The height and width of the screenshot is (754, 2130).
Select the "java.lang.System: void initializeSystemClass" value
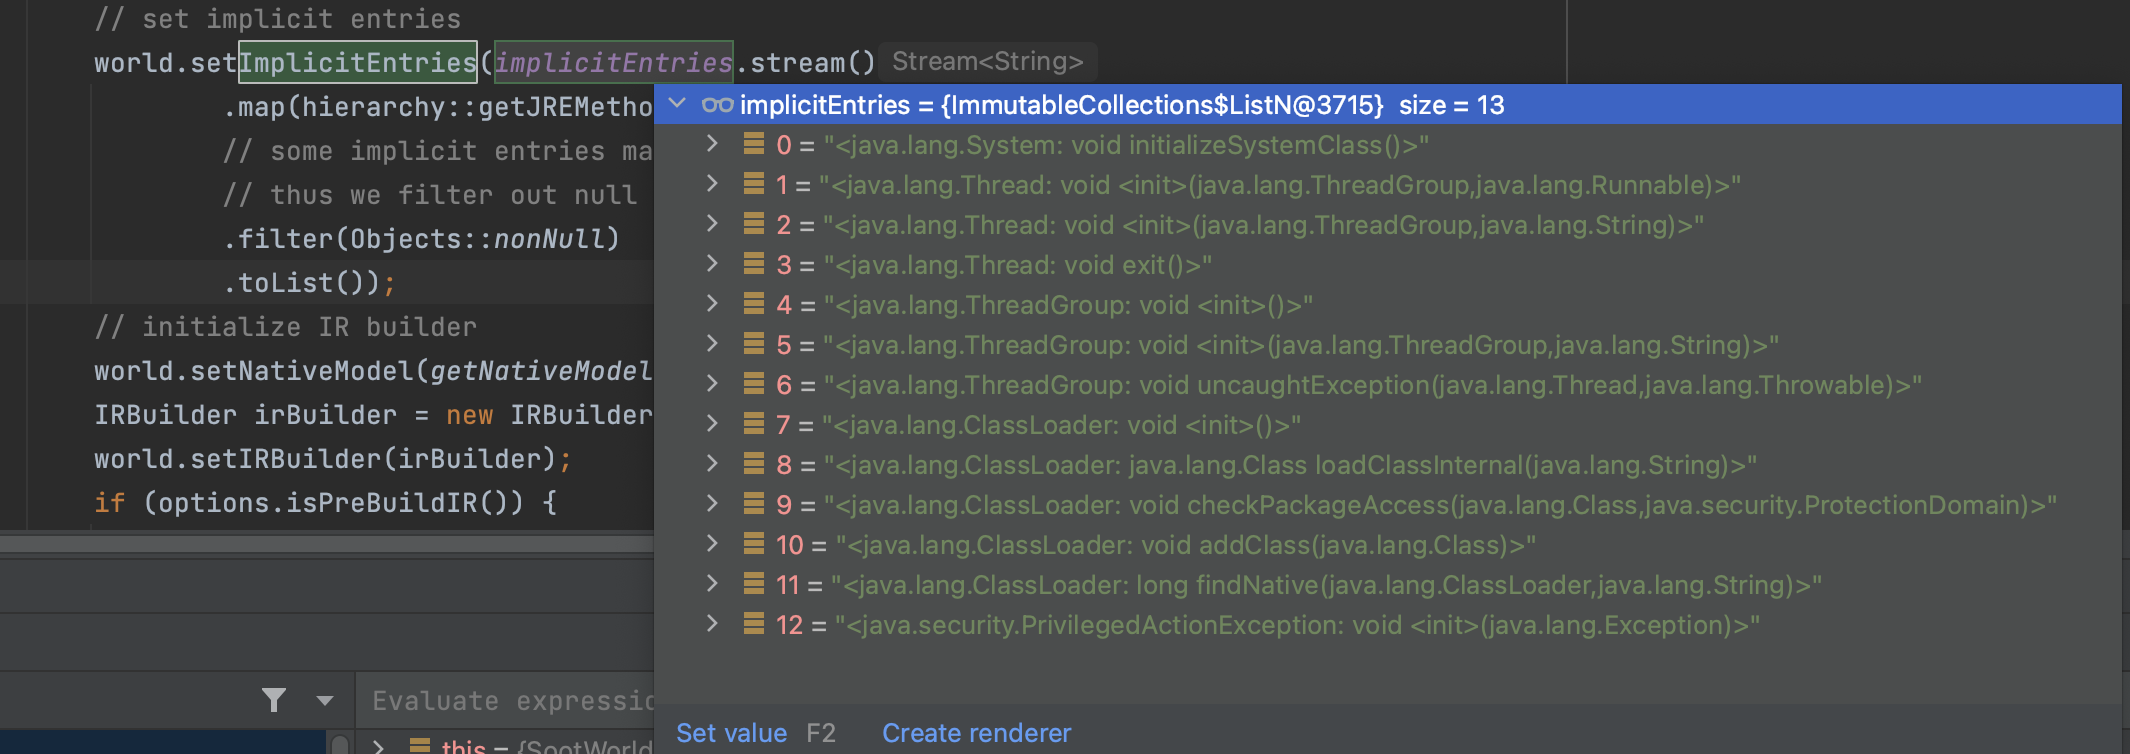click(x=1126, y=145)
